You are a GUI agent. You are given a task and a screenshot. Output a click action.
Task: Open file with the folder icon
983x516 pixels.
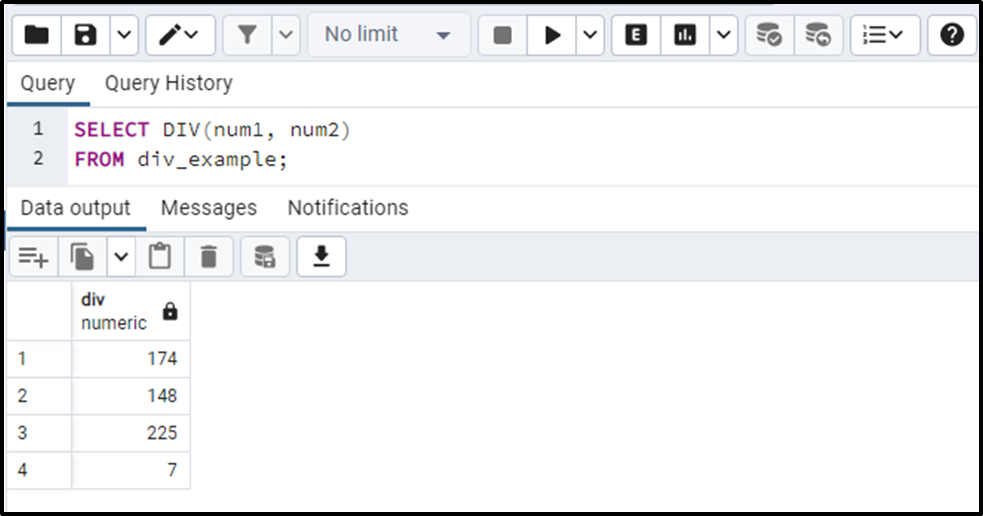tap(36, 35)
